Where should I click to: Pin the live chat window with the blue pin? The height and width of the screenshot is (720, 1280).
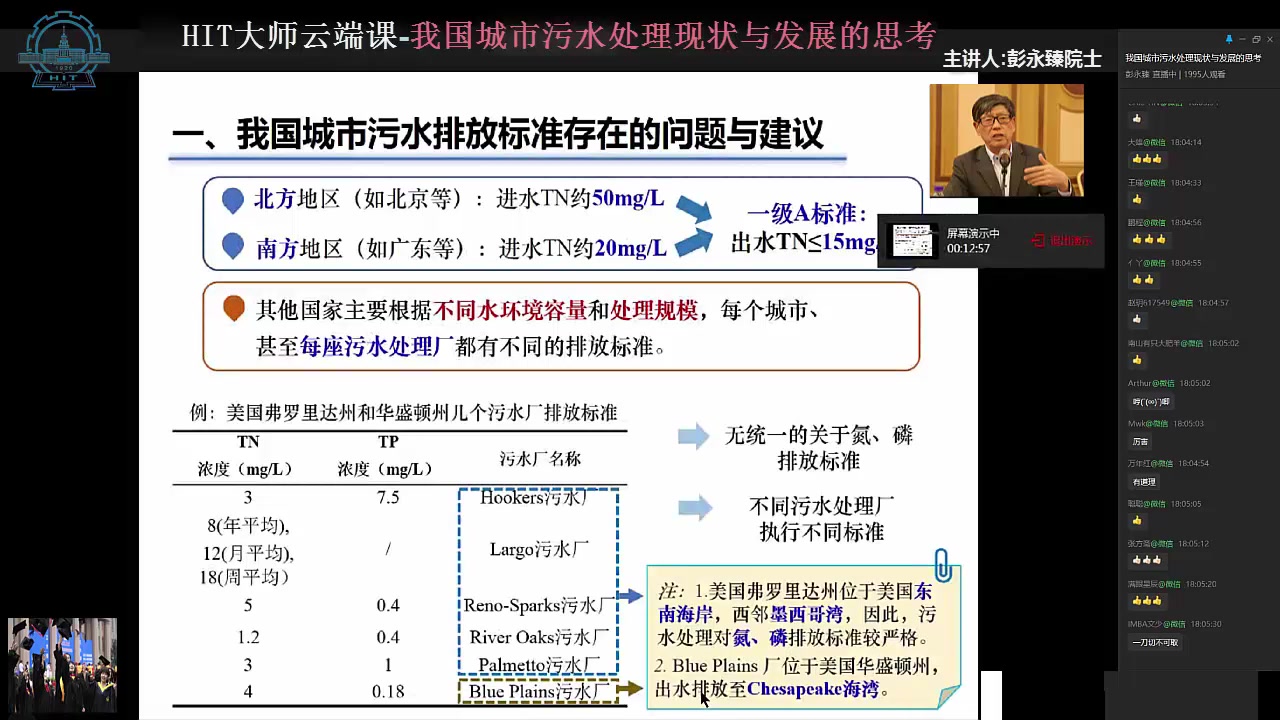(x=1229, y=40)
